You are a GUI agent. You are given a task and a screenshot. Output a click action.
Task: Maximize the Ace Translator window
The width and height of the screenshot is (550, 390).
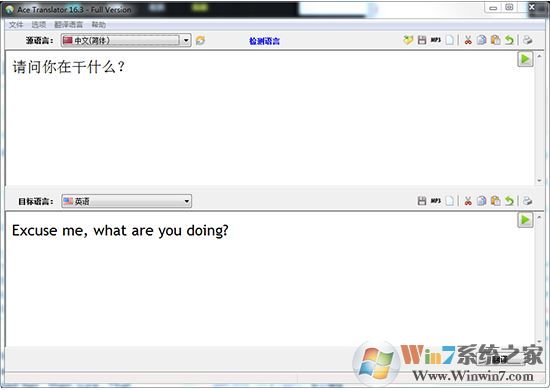509,7
